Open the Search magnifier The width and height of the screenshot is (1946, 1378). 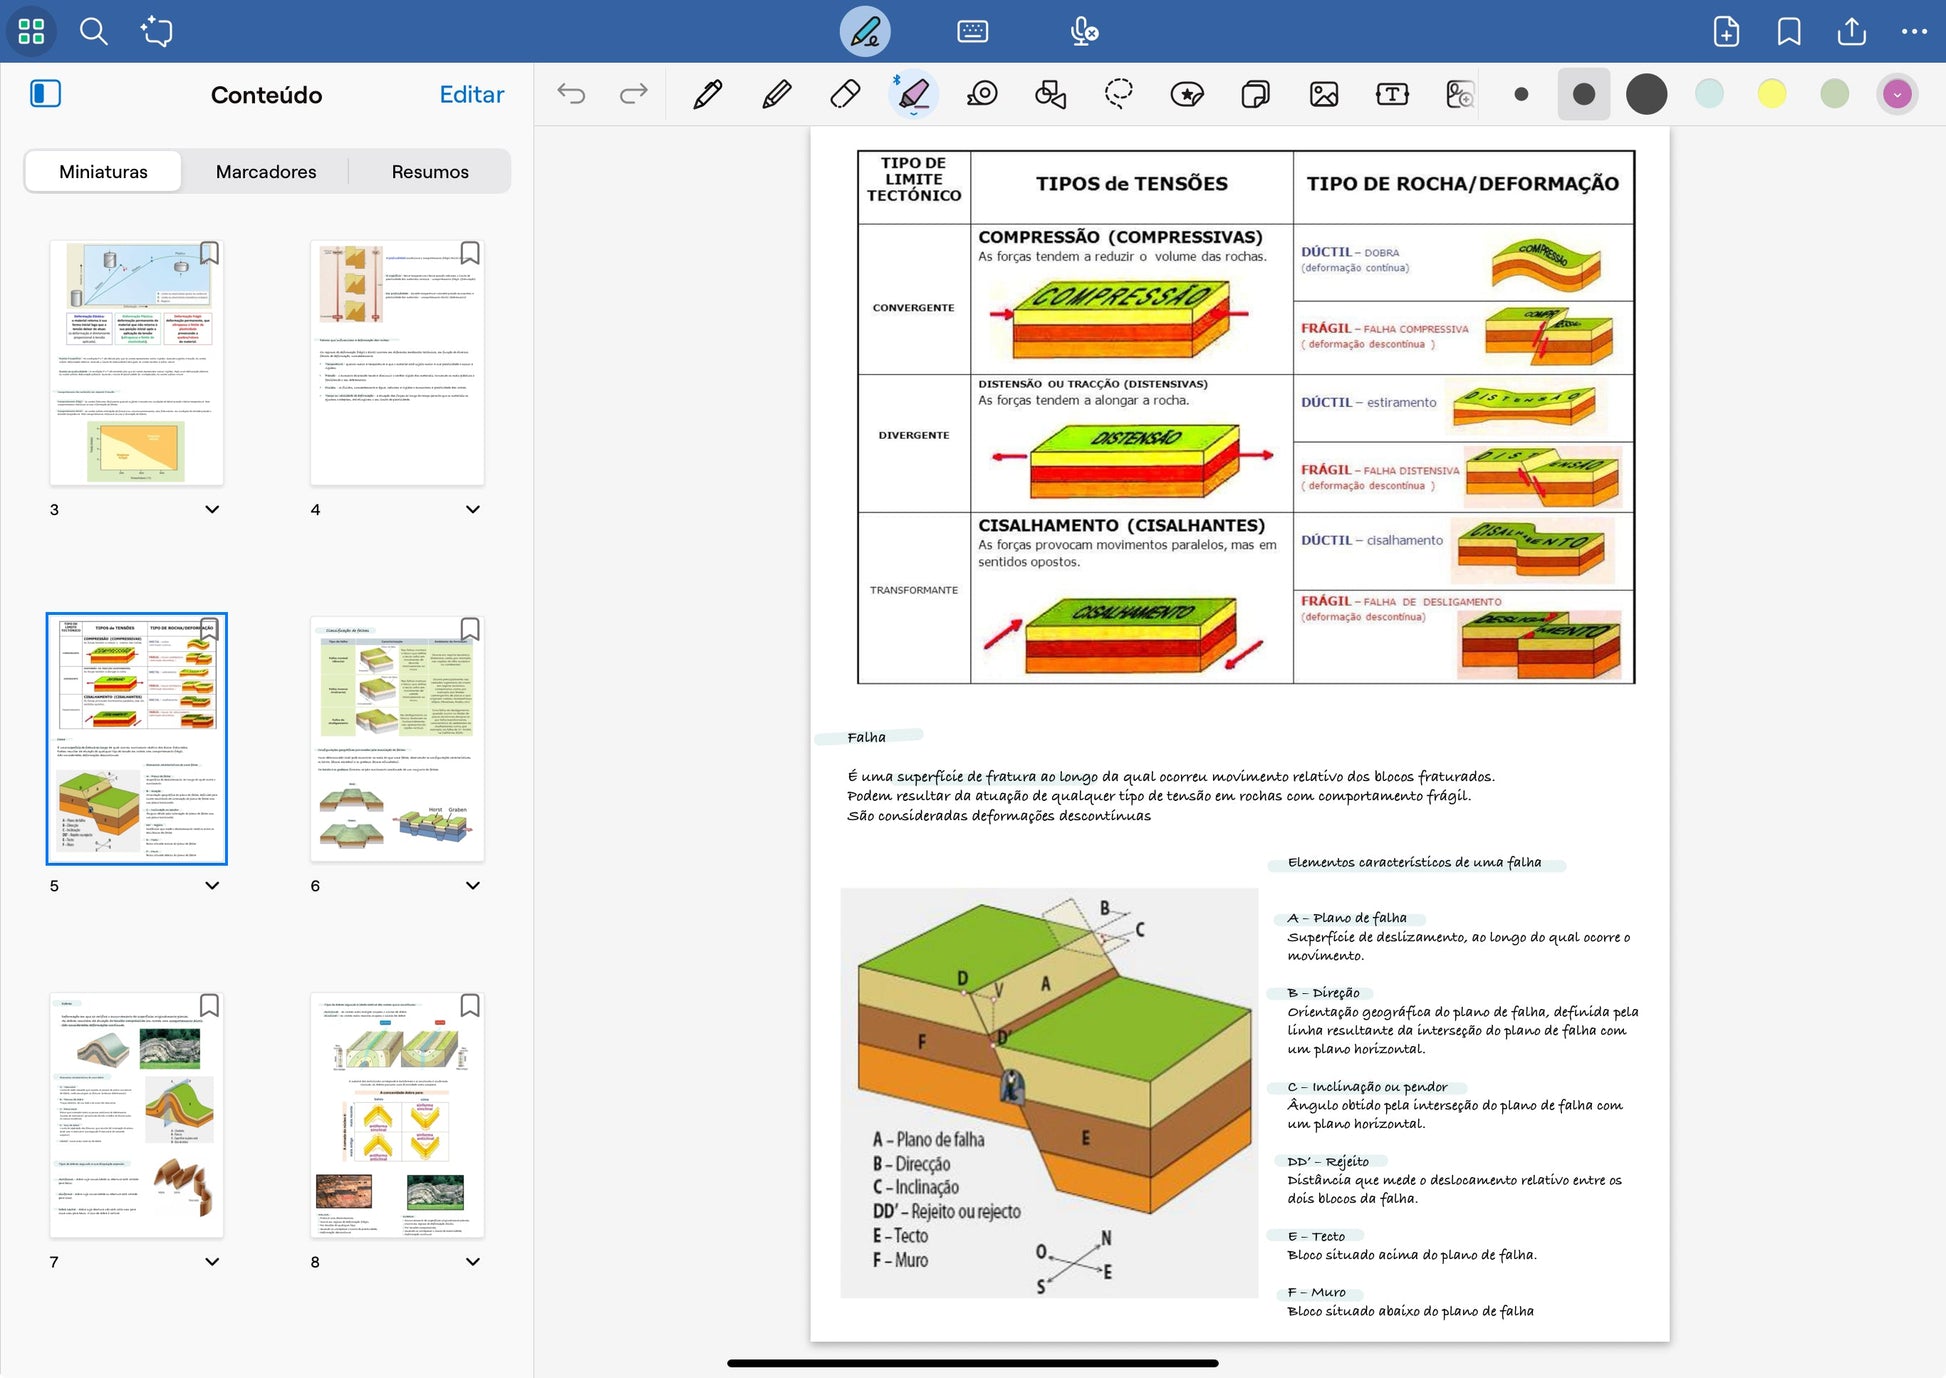[93, 31]
